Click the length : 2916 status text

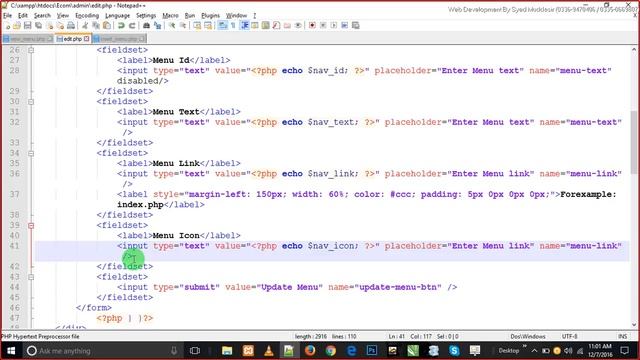[311, 336]
